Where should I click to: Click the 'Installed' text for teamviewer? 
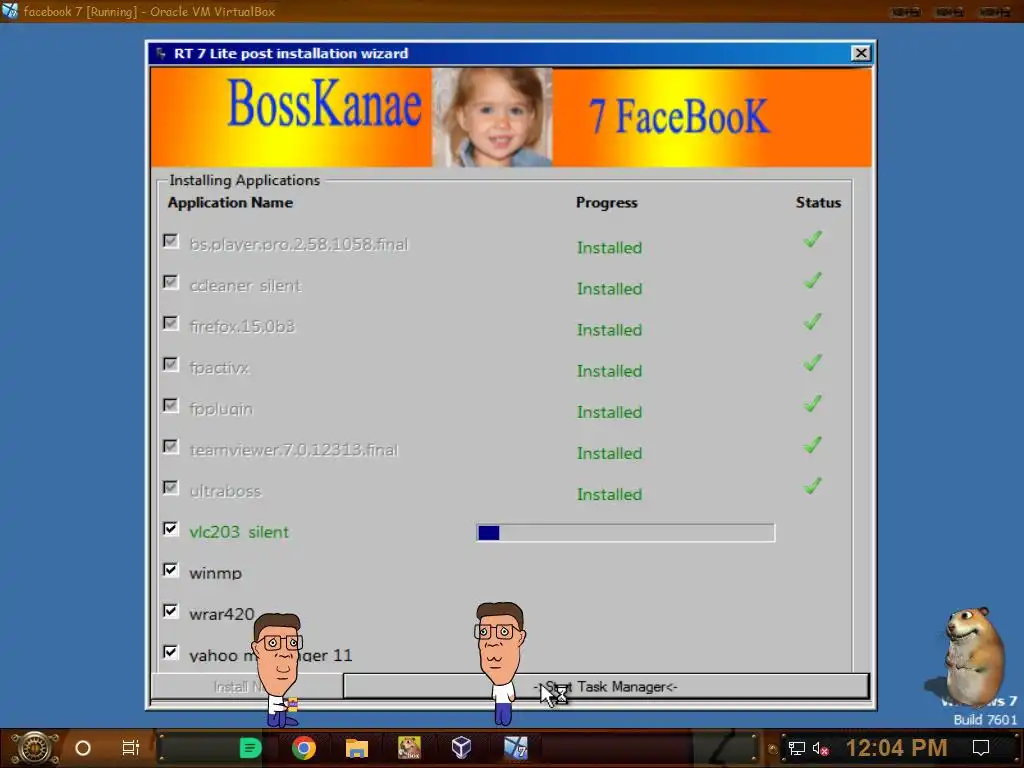pos(609,453)
